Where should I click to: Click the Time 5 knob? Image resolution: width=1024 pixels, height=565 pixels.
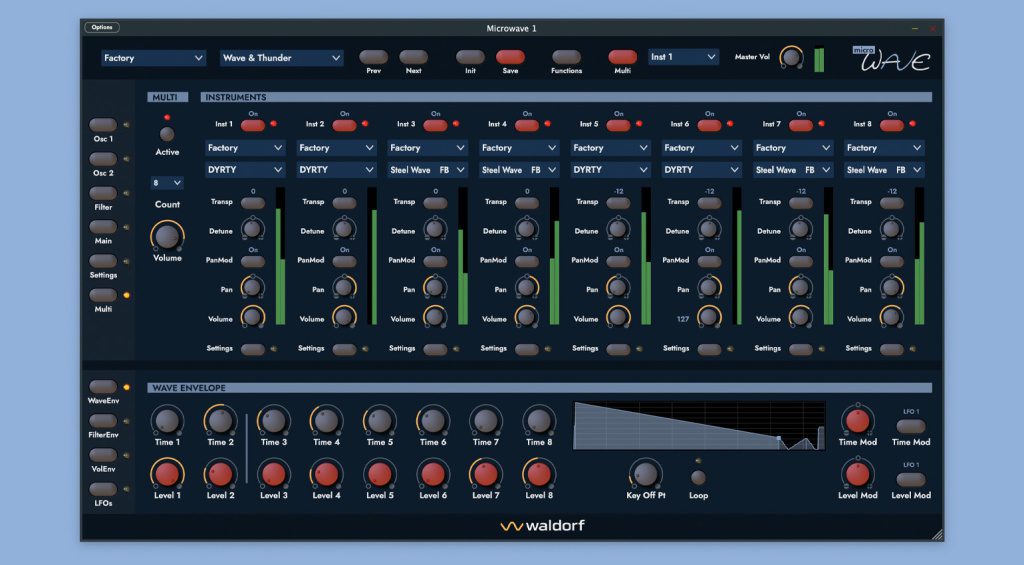pos(380,421)
